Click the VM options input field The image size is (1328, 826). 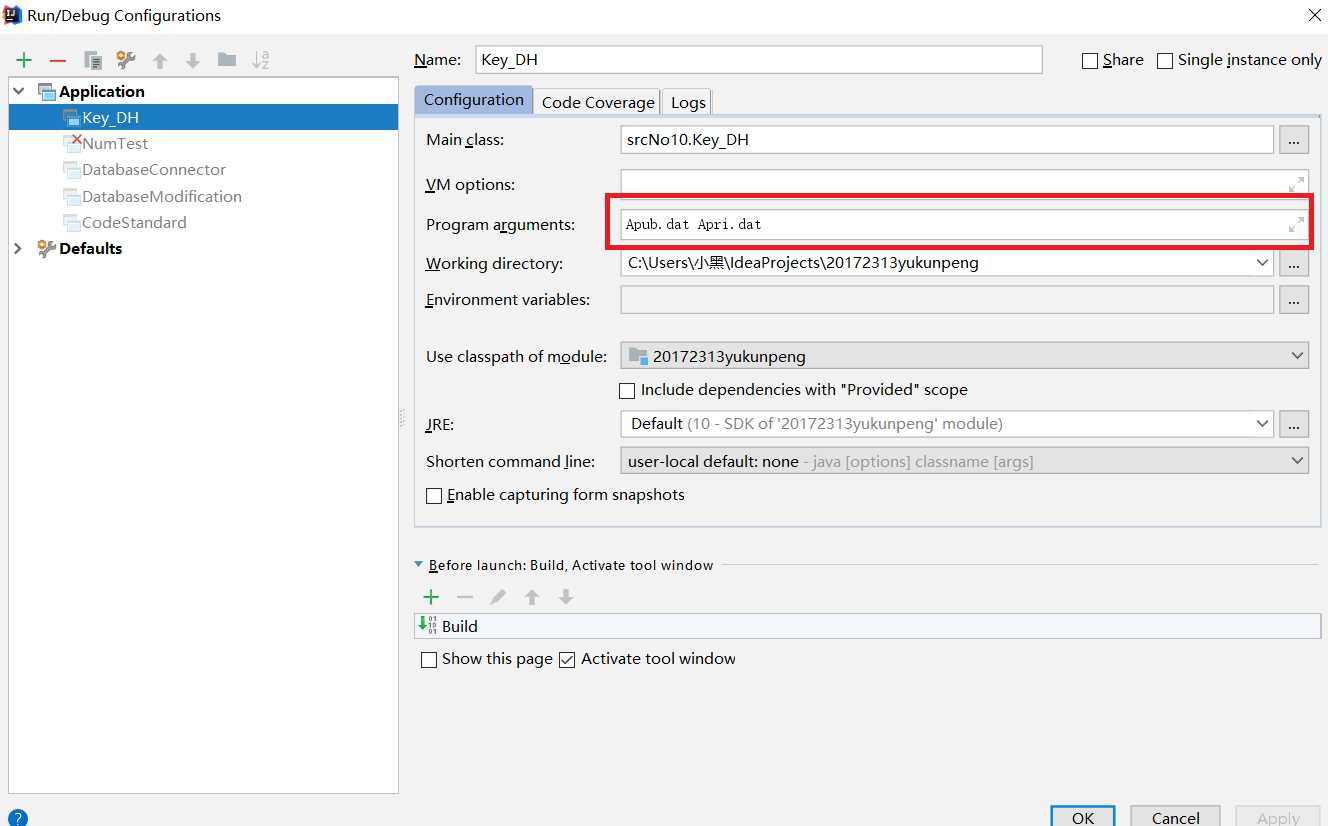[x=965, y=184]
